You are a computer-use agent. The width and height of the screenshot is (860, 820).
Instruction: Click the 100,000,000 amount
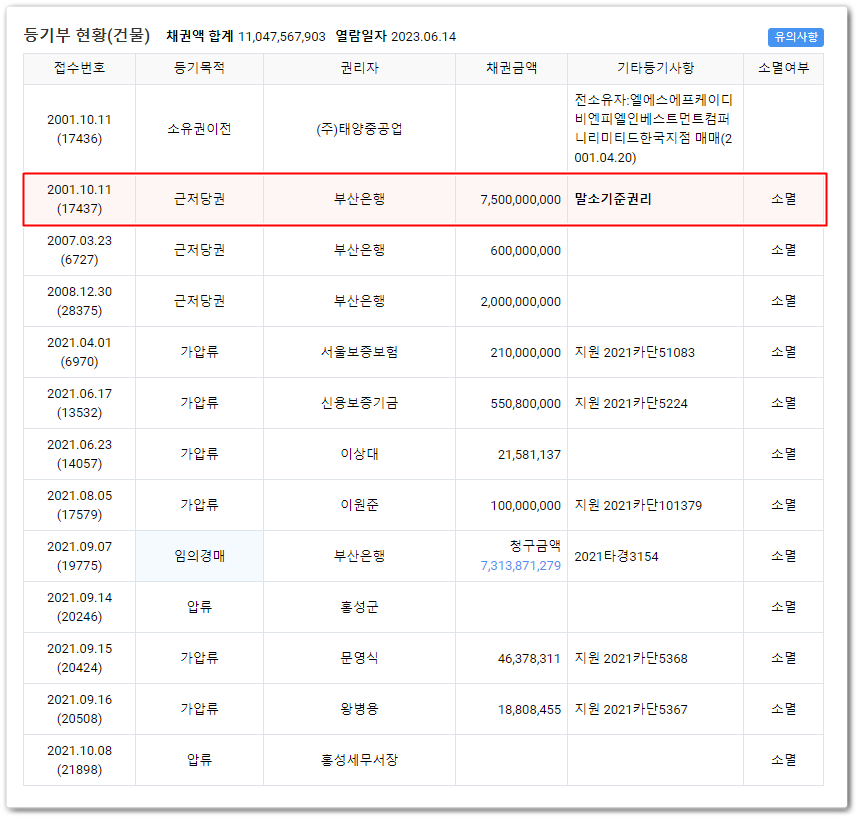click(525, 506)
